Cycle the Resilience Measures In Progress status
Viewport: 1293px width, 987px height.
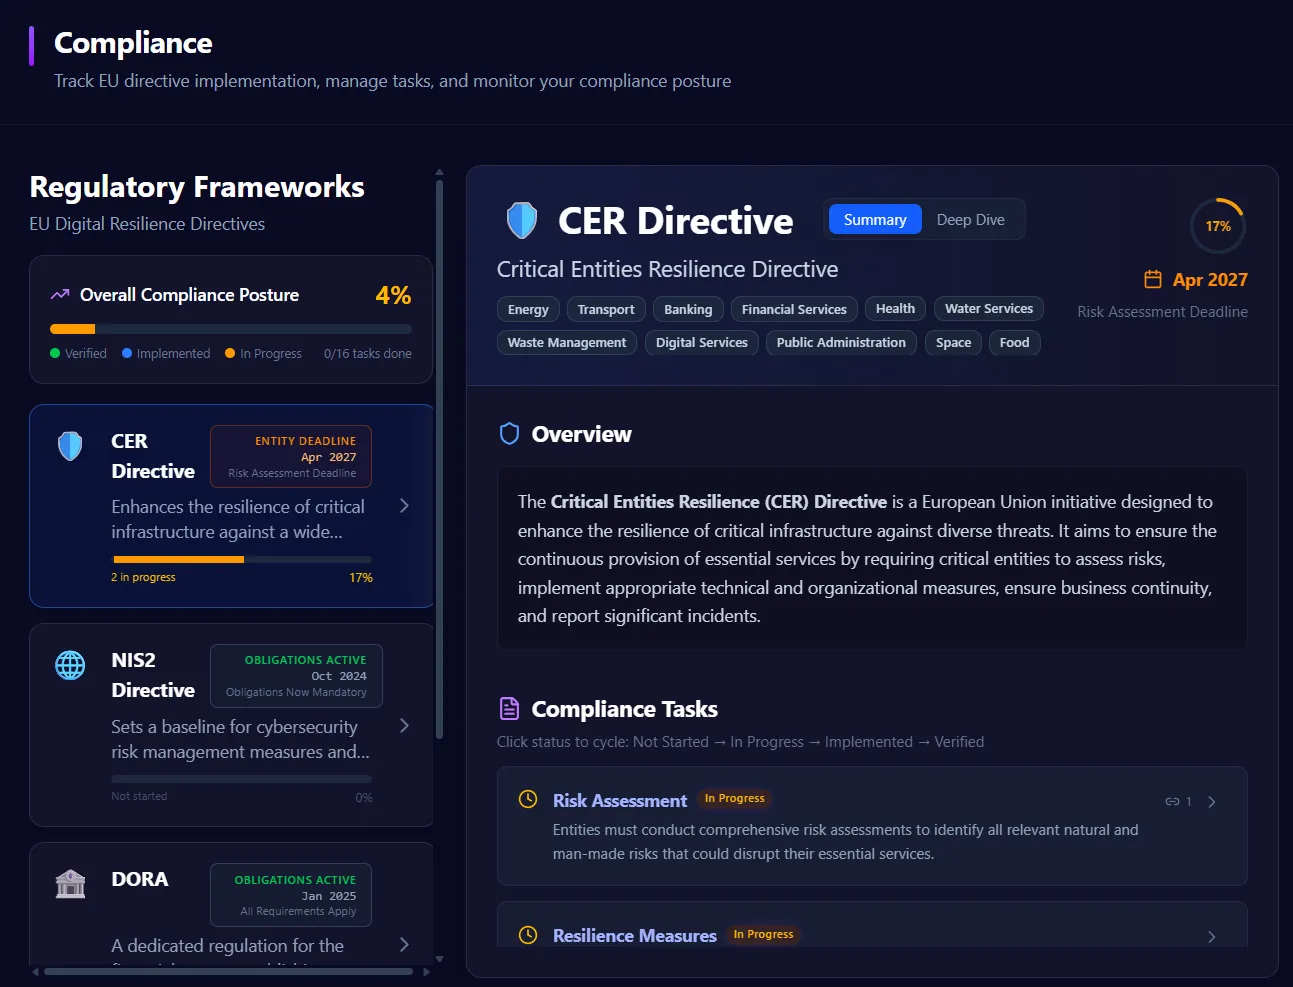(x=764, y=934)
